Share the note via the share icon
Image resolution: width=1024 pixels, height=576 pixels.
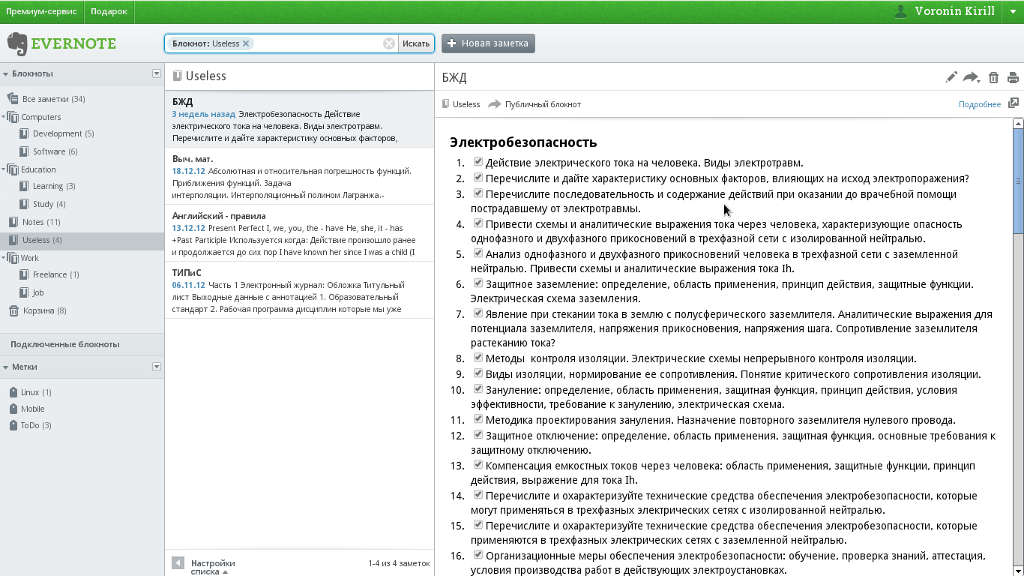pyautogui.click(x=969, y=75)
